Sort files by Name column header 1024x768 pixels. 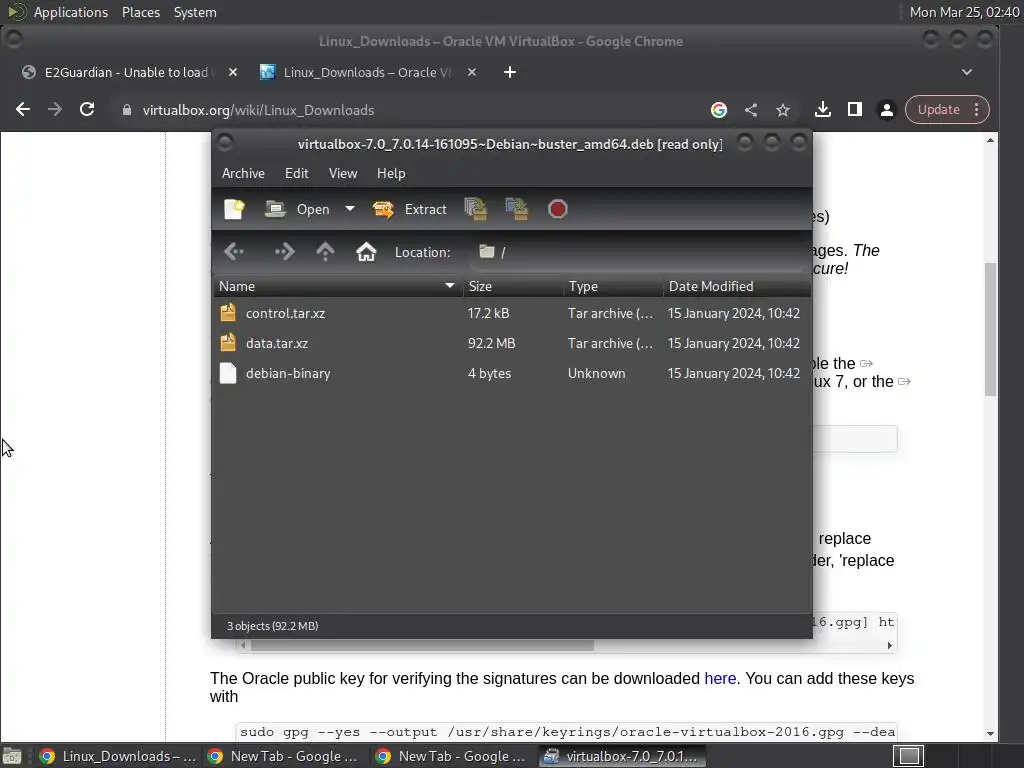point(338,286)
